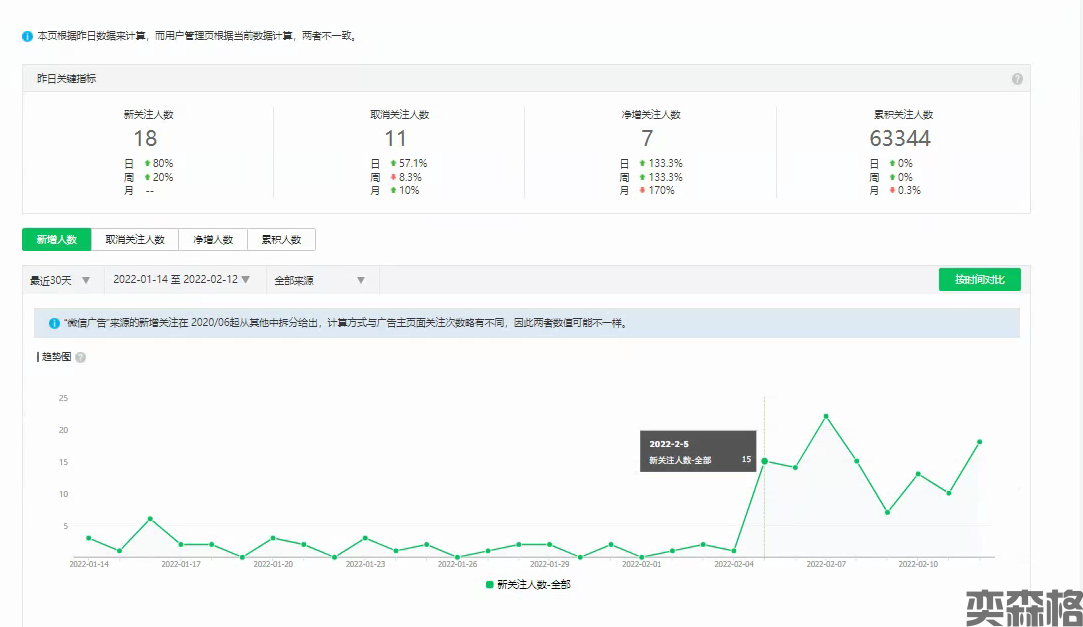Click the highlighted 2022-2-5 data point
The image size is (1083, 627).
tap(764, 461)
